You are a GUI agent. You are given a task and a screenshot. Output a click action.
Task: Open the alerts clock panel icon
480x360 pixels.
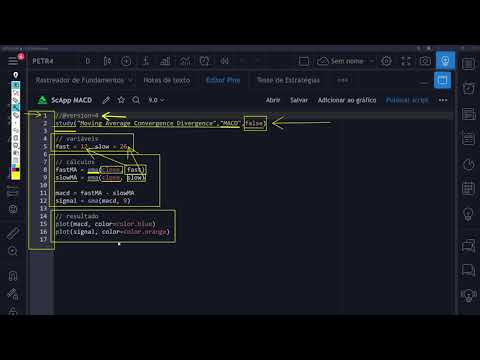pyautogui.click(x=468, y=88)
